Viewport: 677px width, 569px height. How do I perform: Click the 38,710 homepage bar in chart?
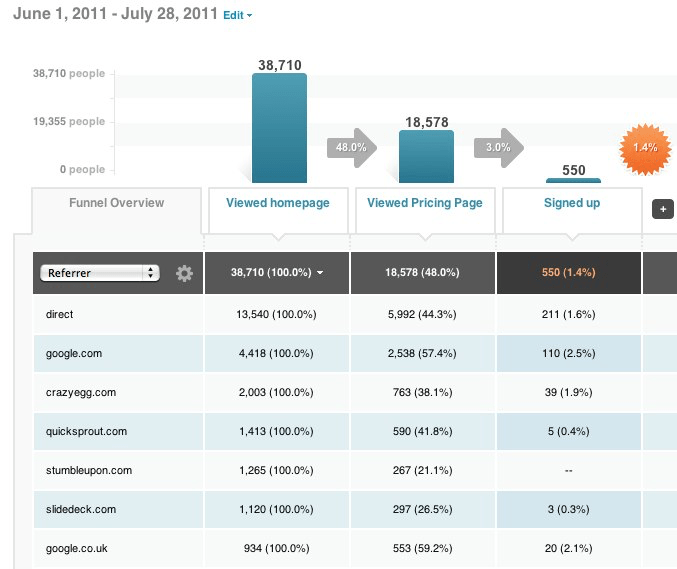[x=279, y=128]
